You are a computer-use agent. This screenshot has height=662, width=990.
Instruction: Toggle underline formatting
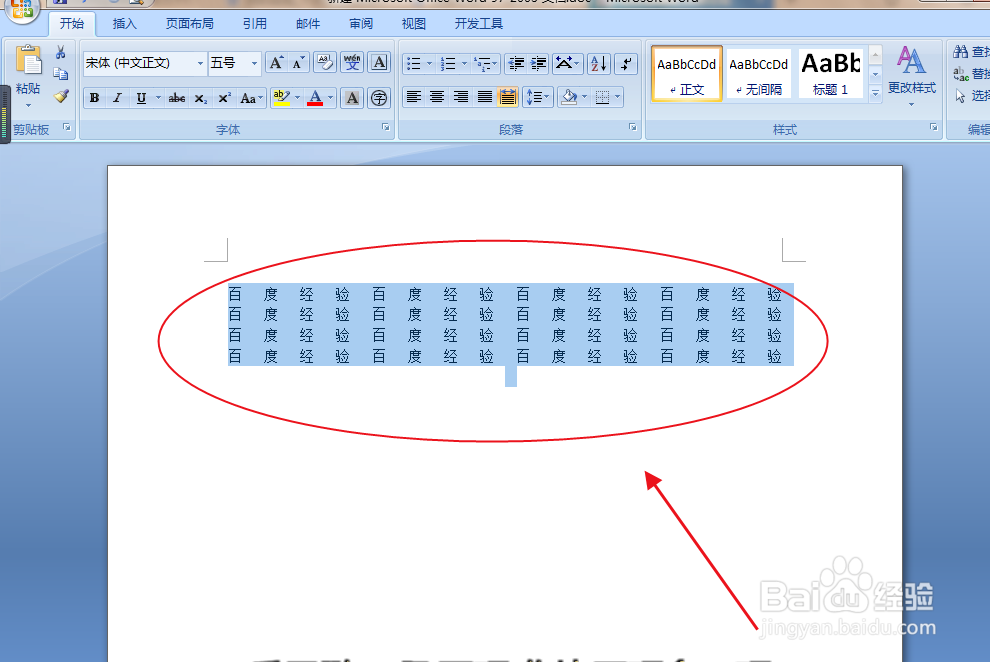click(141, 98)
